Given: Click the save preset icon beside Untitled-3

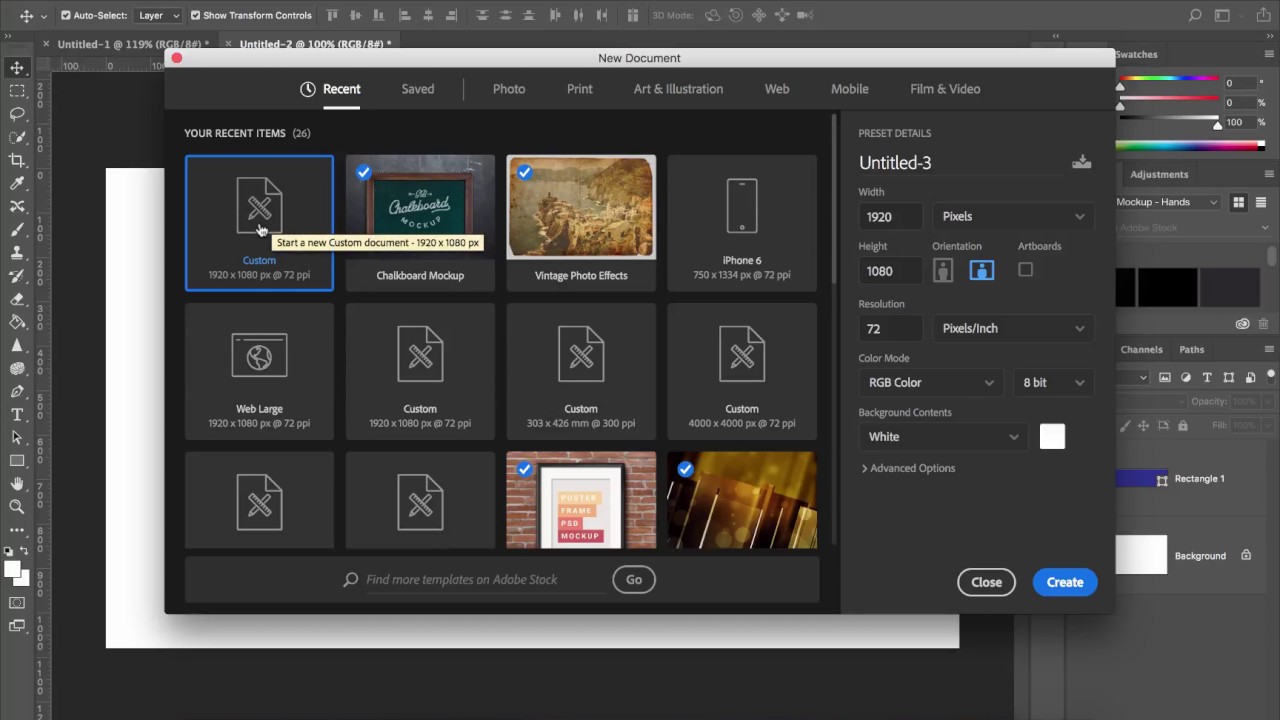Looking at the screenshot, I should 1081,162.
